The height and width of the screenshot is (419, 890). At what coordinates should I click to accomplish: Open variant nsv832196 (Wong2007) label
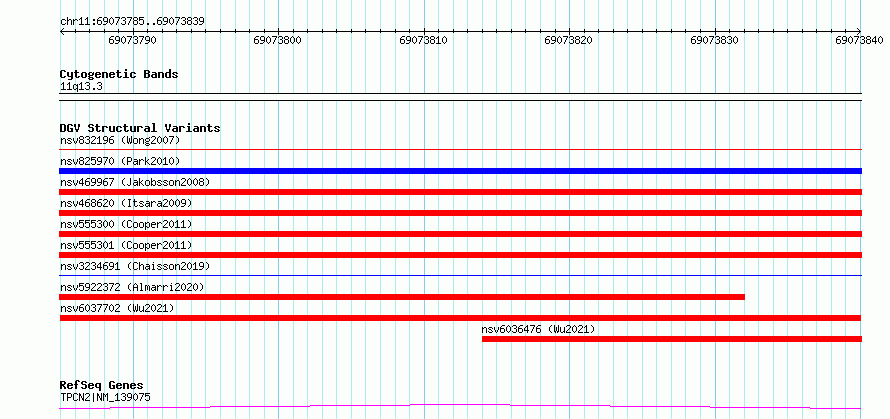pos(120,140)
